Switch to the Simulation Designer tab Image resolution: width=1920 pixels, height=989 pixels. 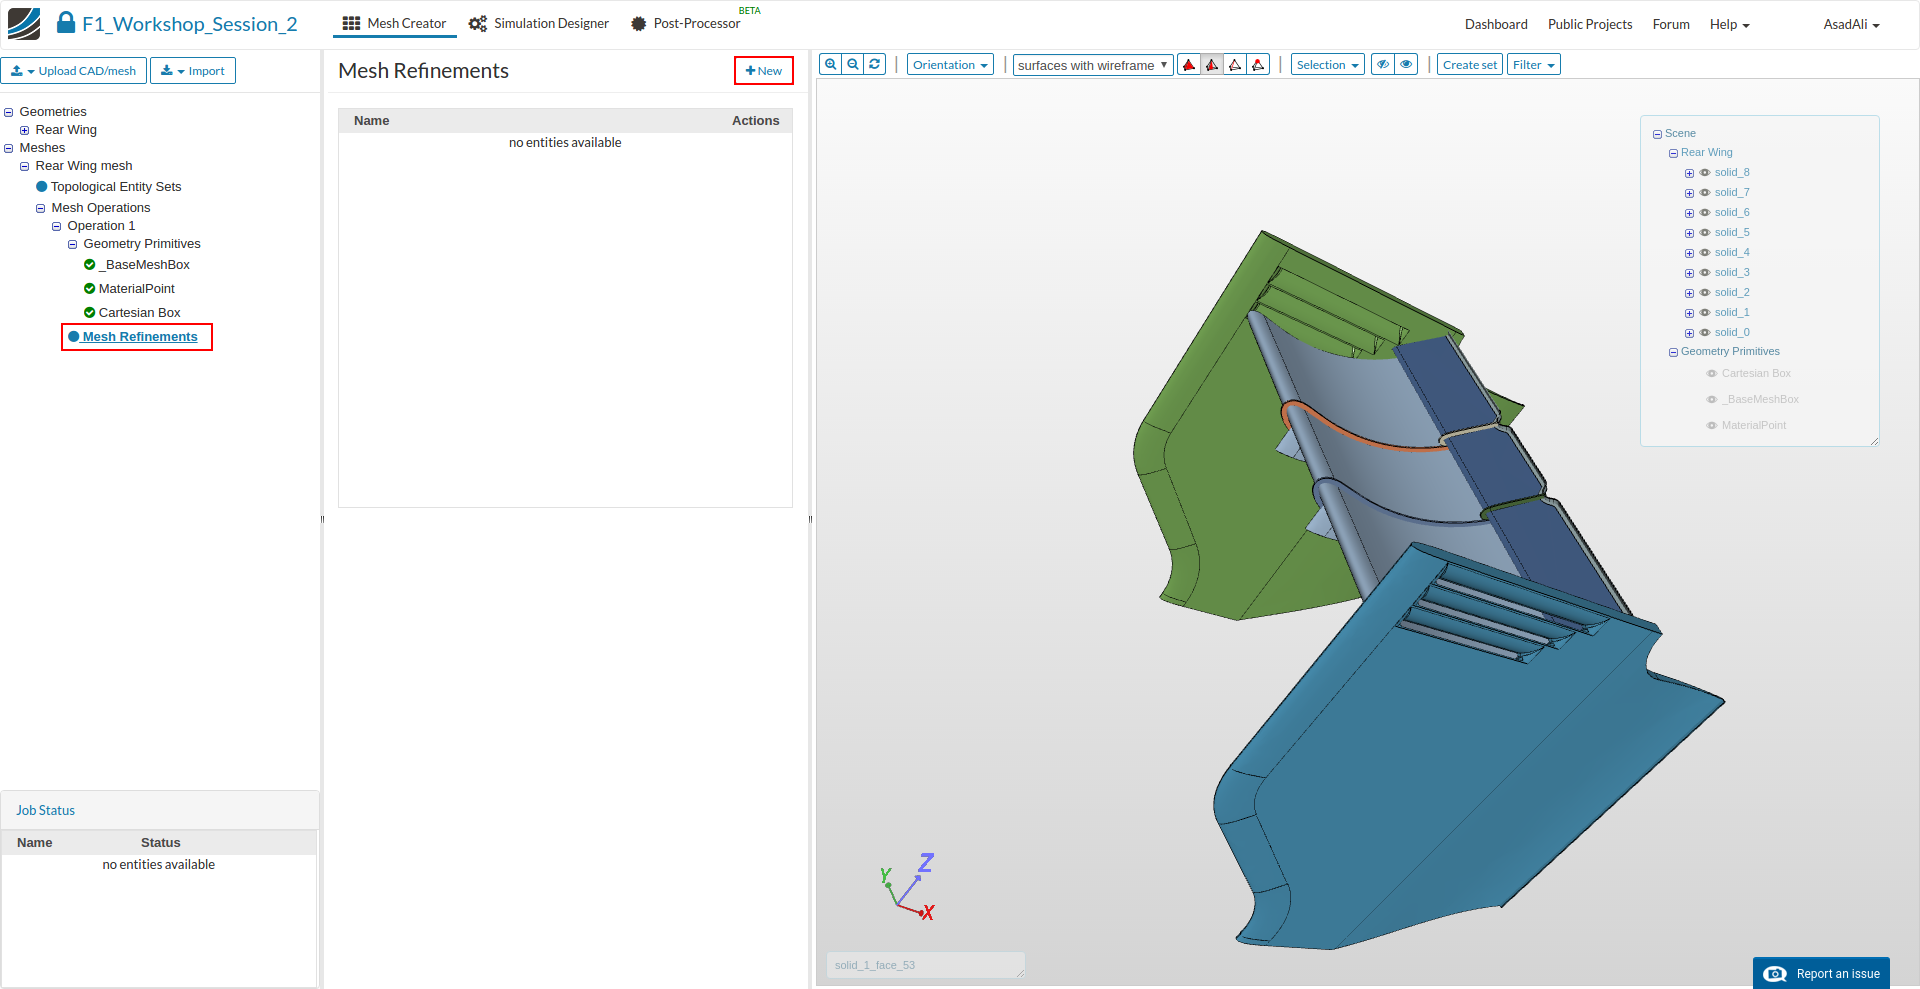[x=539, y=23]
